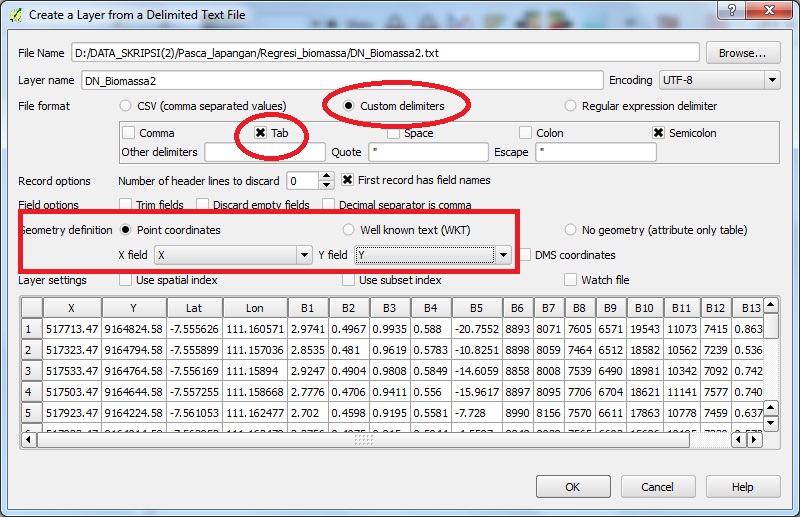Click cell 8990 in row 5

coord(518,413)
